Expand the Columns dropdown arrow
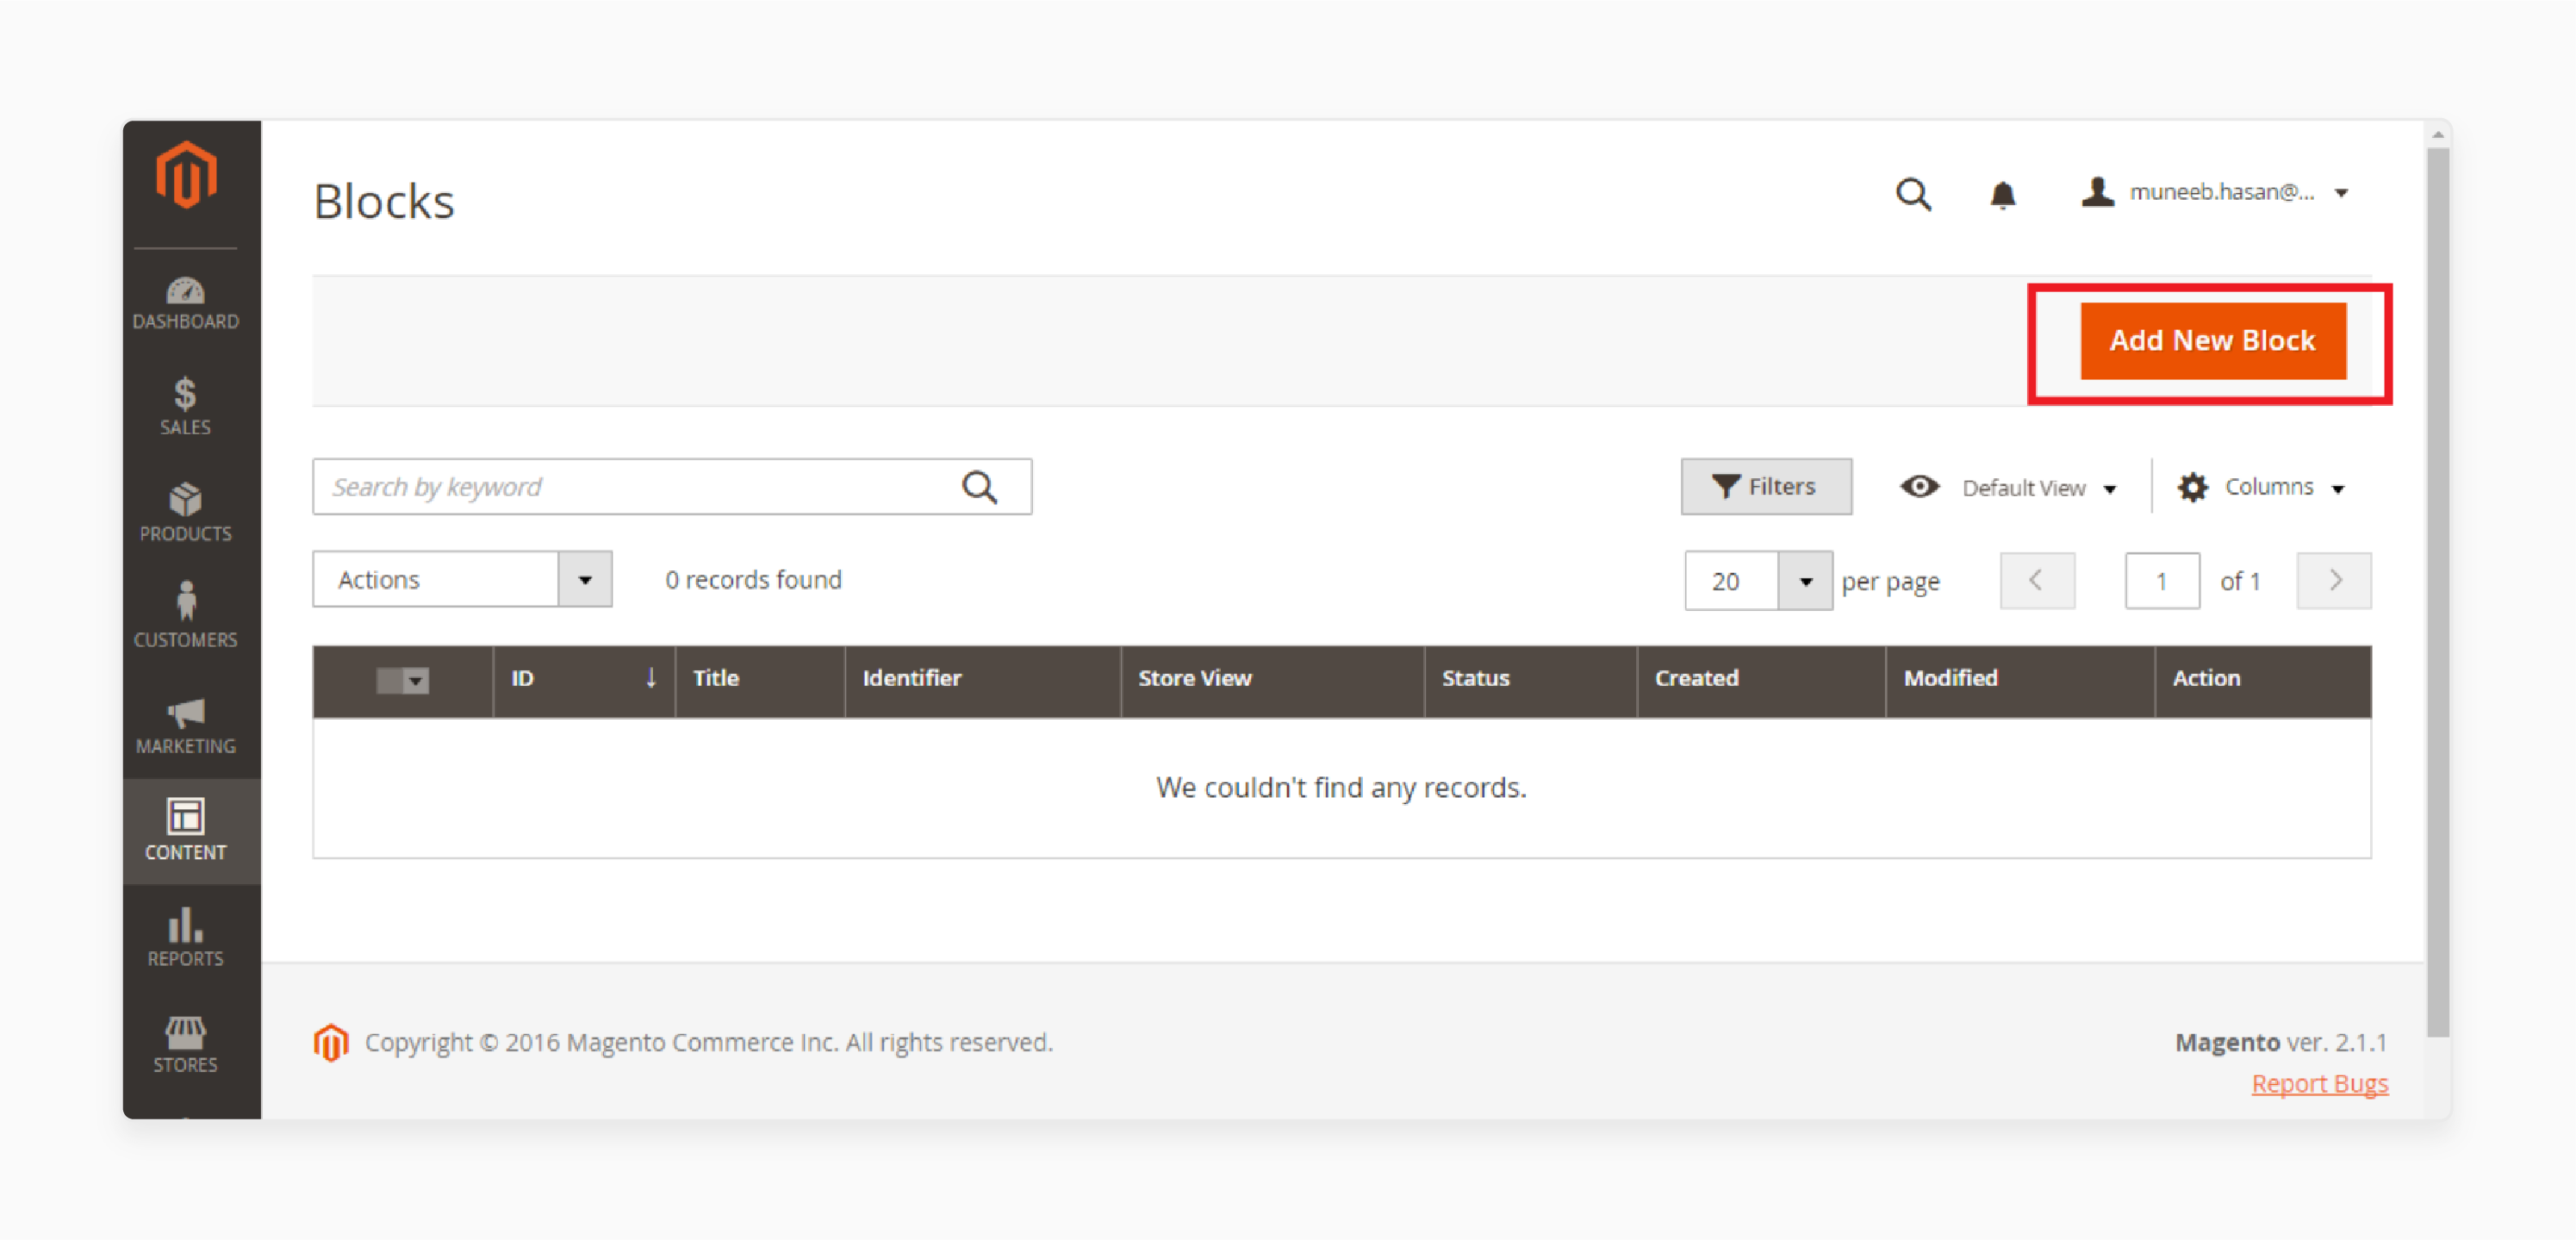Viewport: 2576px width, 1240px height. [2338, 489]
